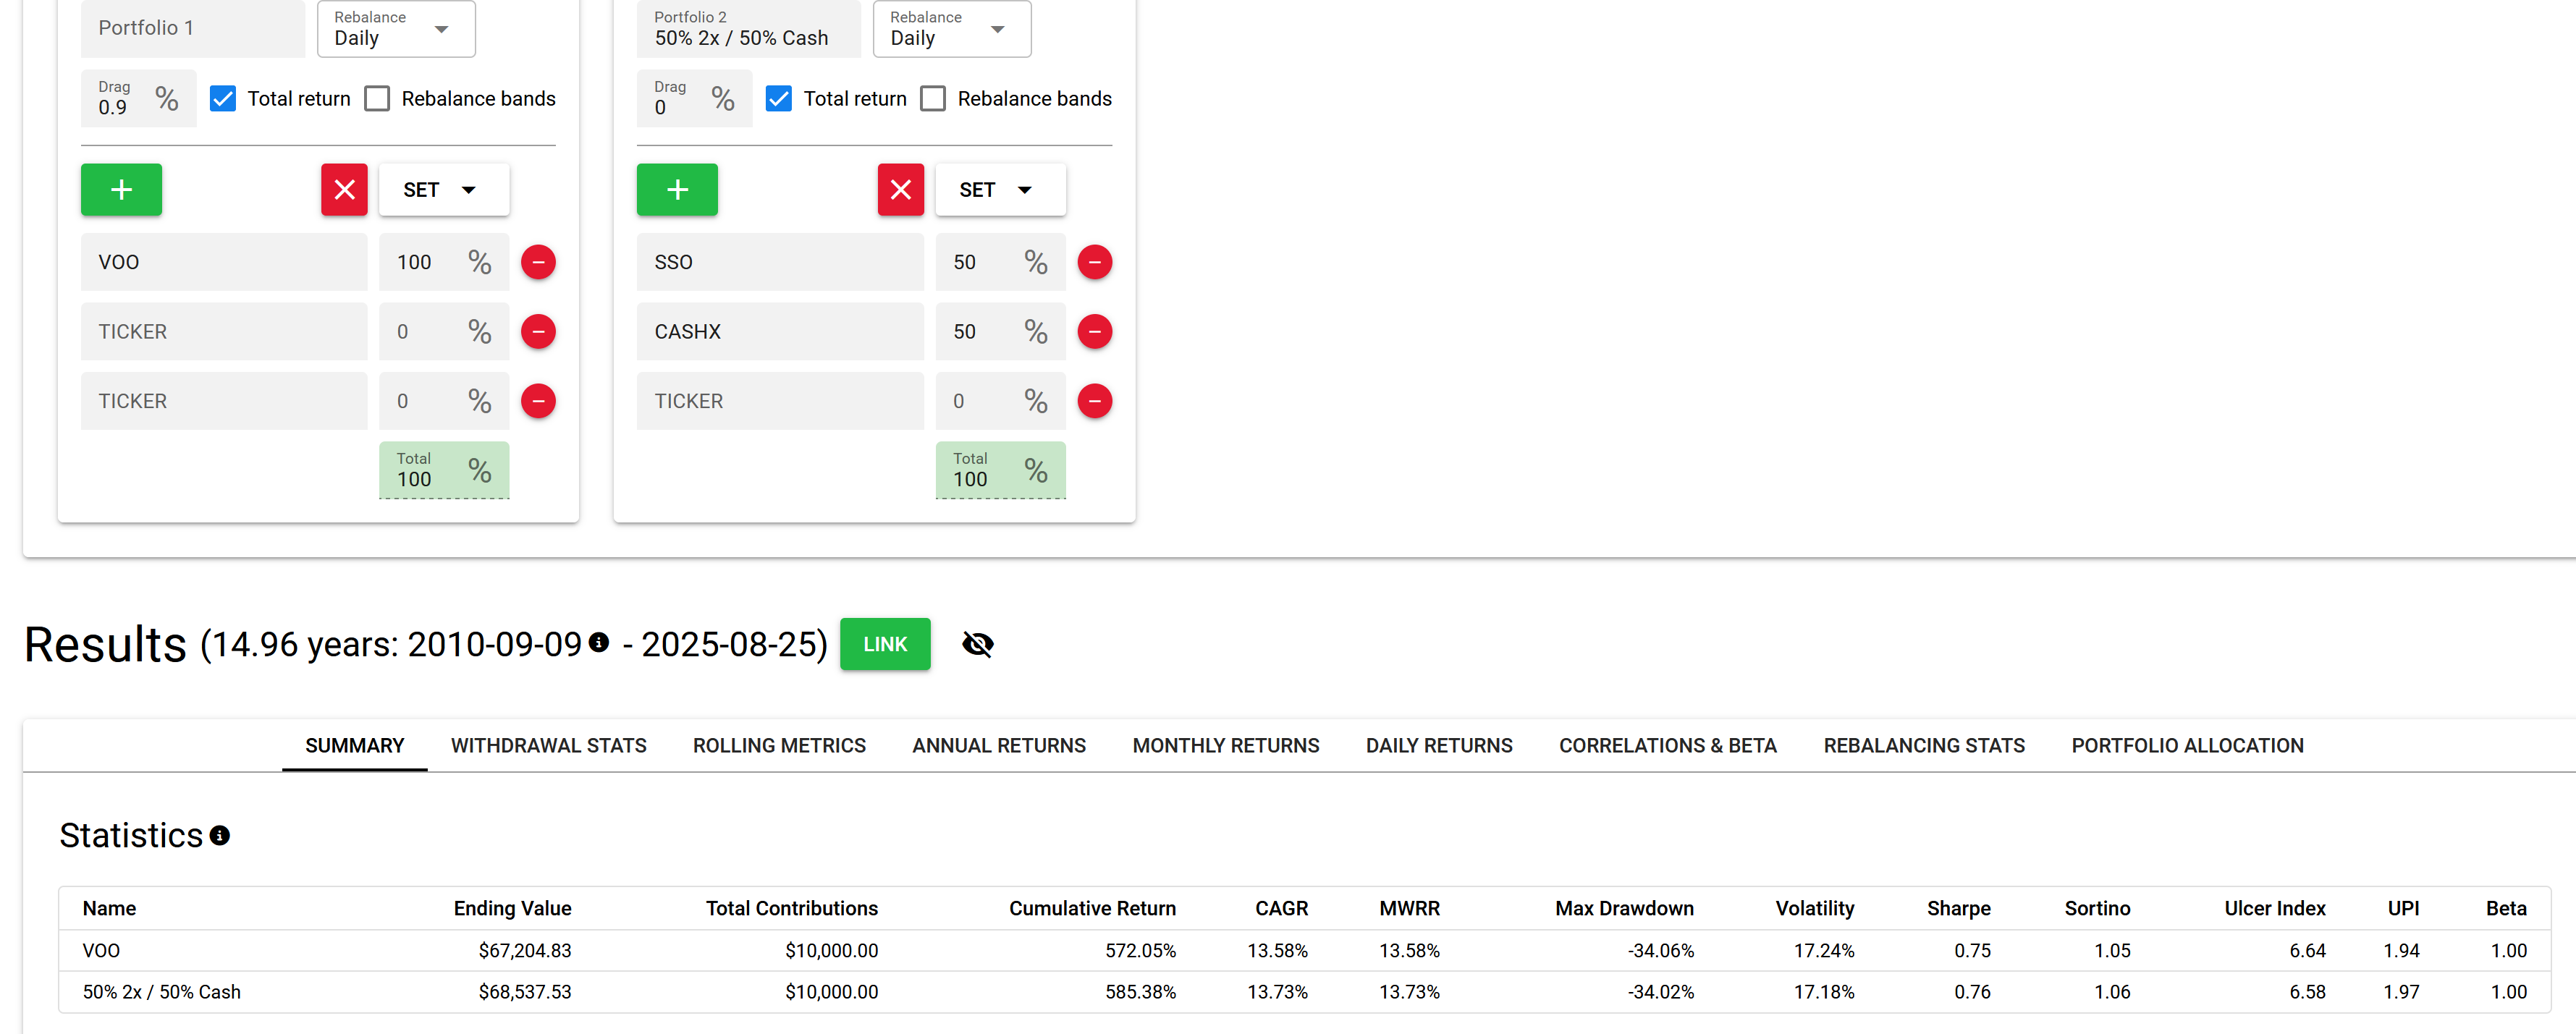Click the Total Contributions column header

click(791, 908)
